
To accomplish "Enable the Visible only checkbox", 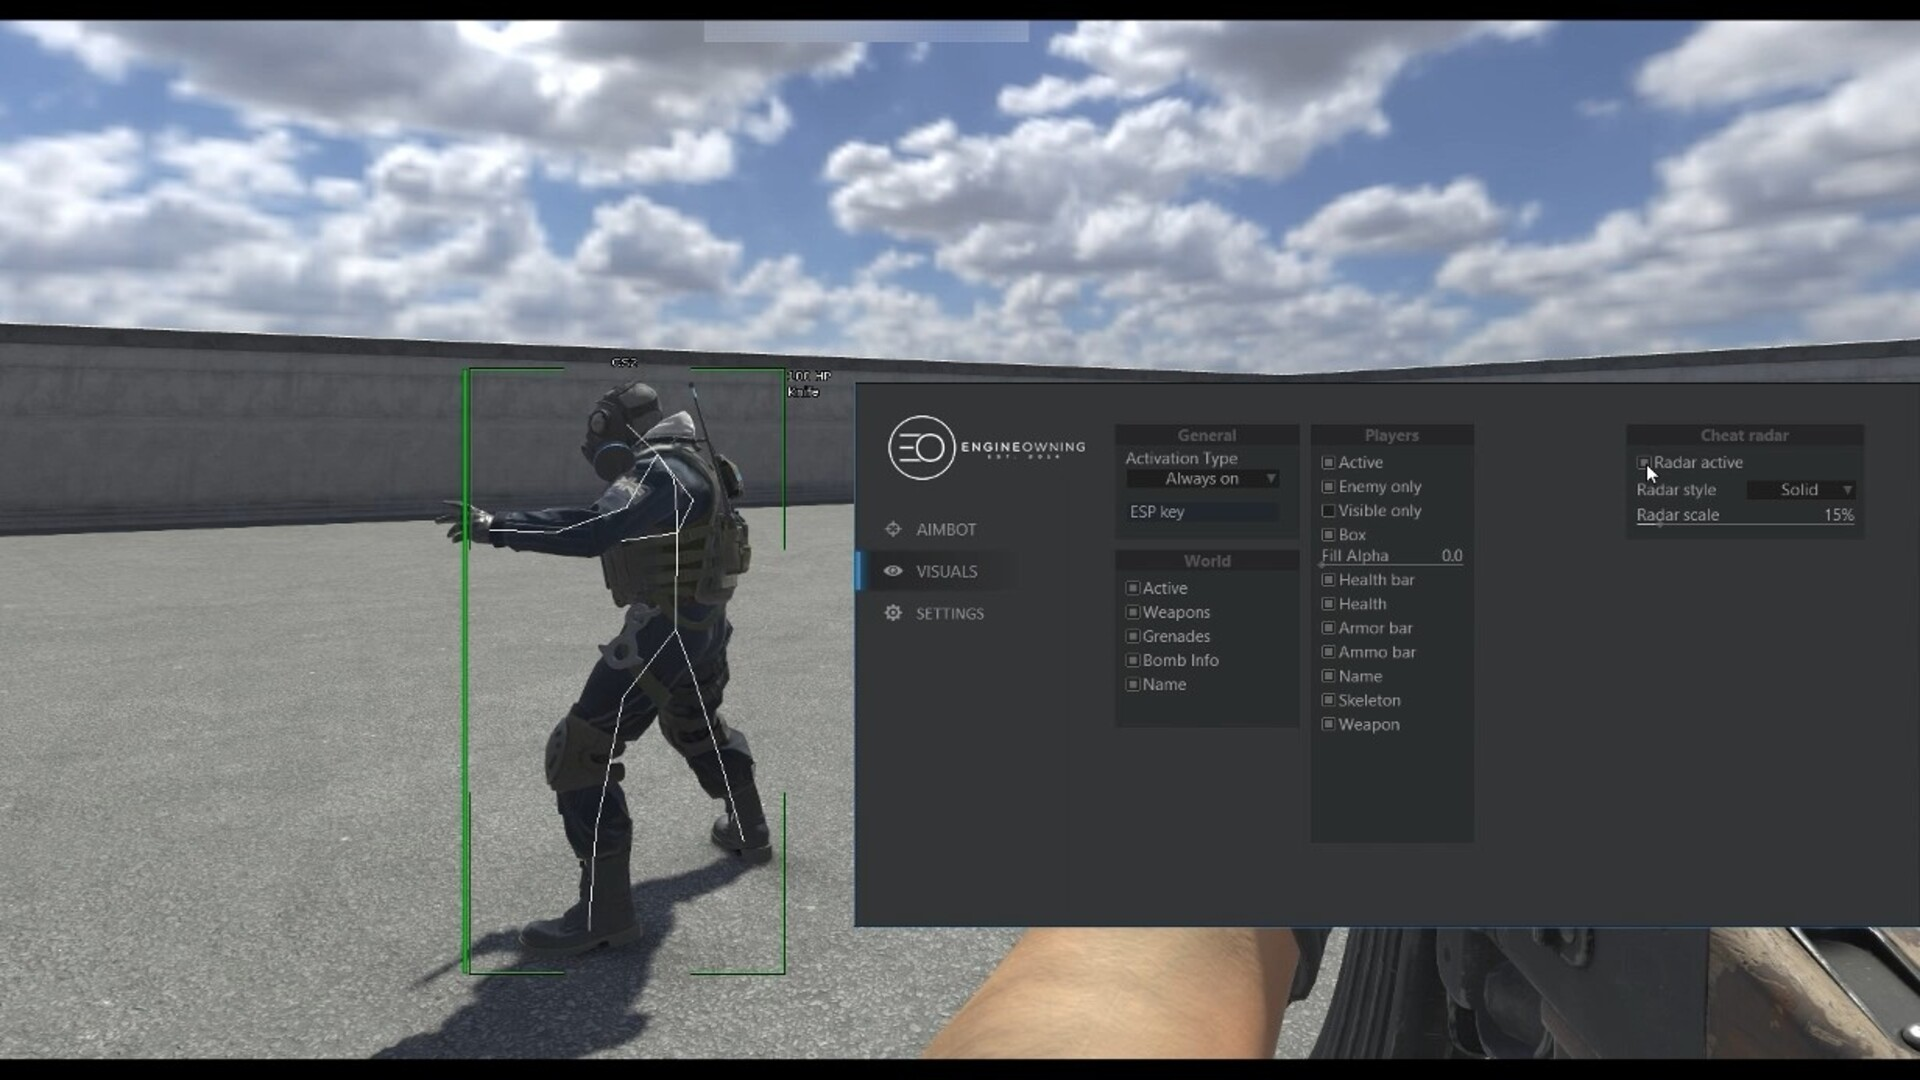I will pos(1328,511).
